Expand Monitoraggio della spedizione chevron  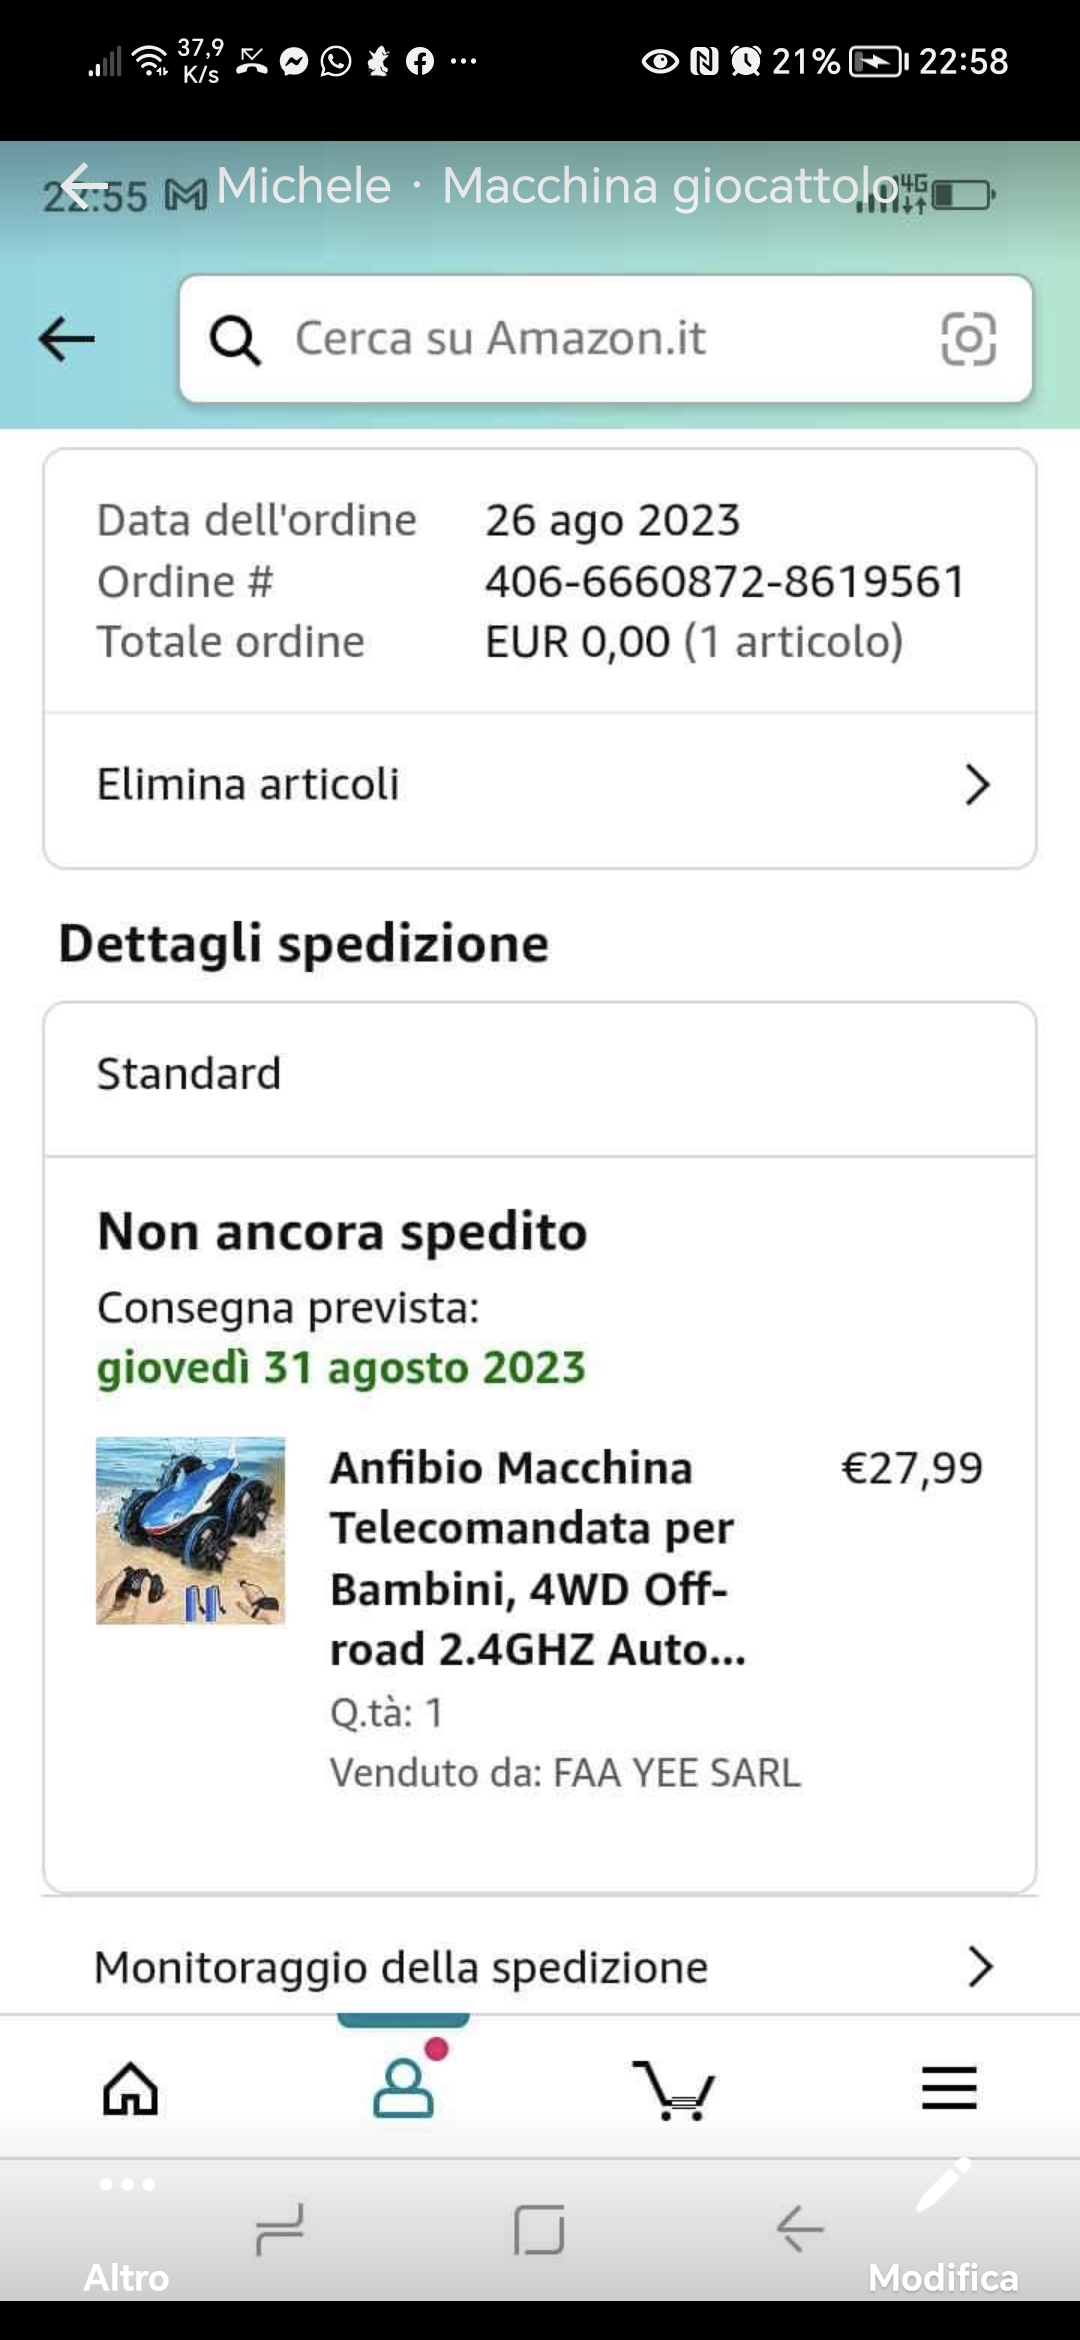coord(980,1966)
